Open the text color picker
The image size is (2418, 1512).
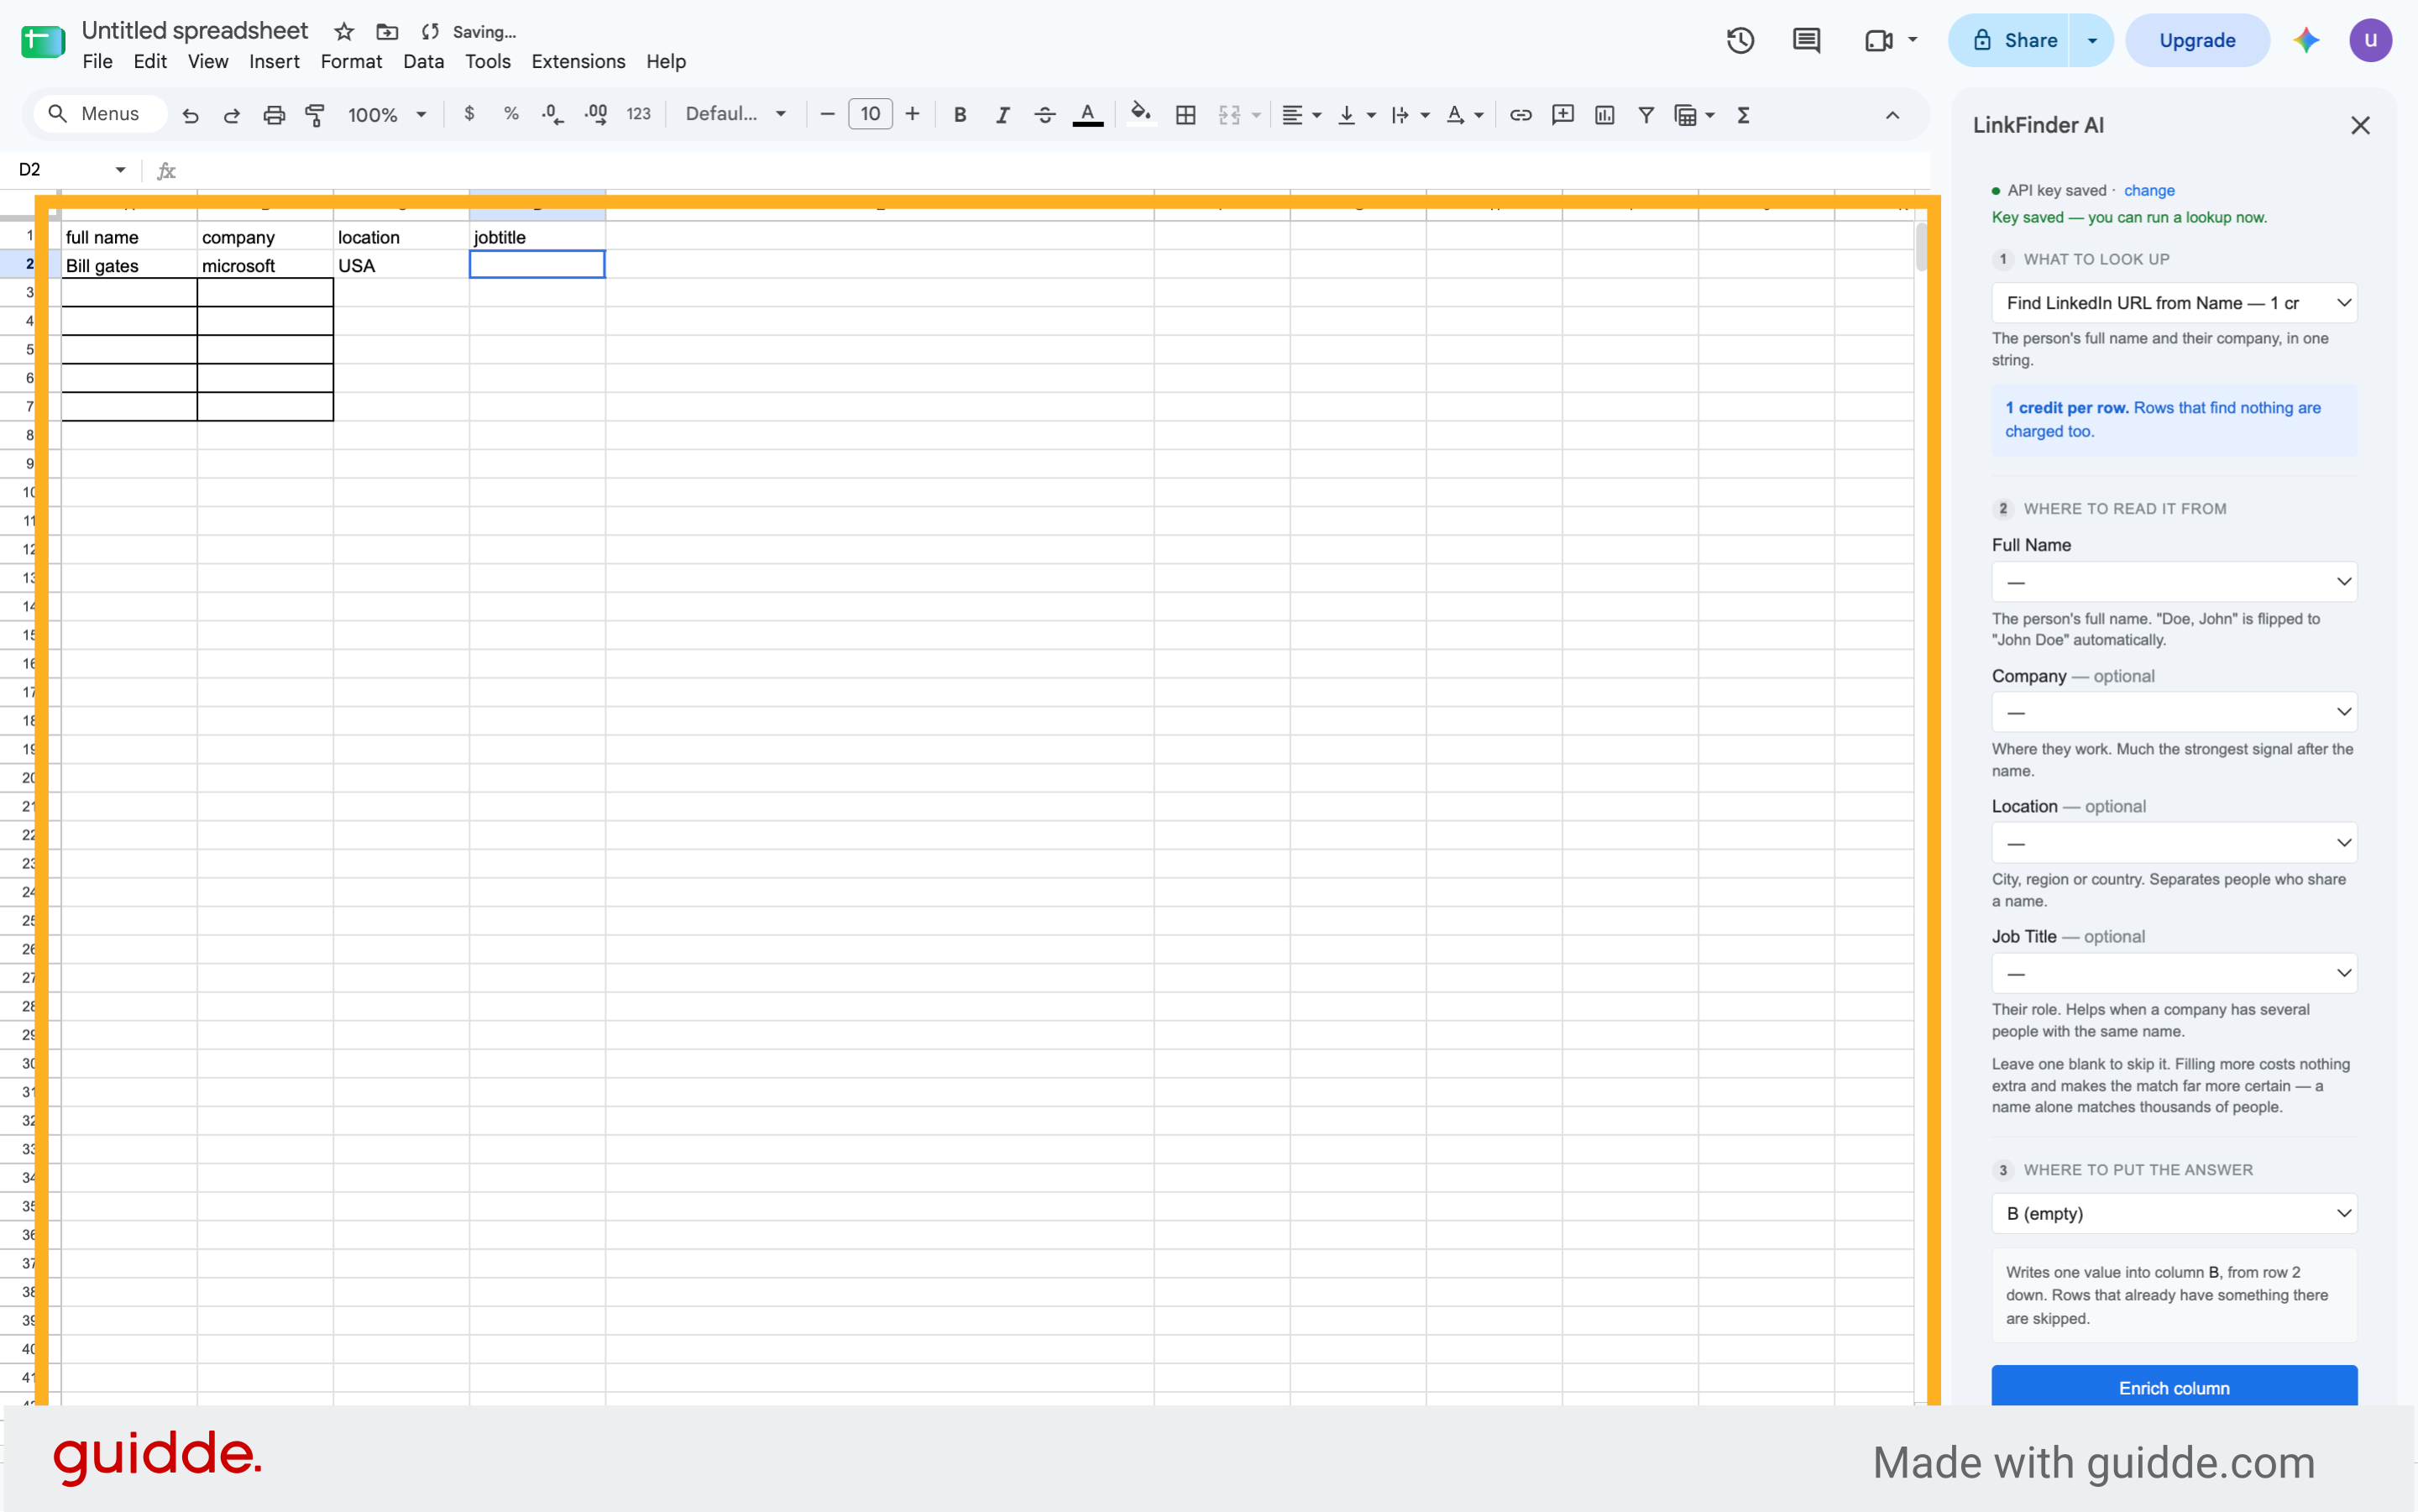pos(1088,115)
